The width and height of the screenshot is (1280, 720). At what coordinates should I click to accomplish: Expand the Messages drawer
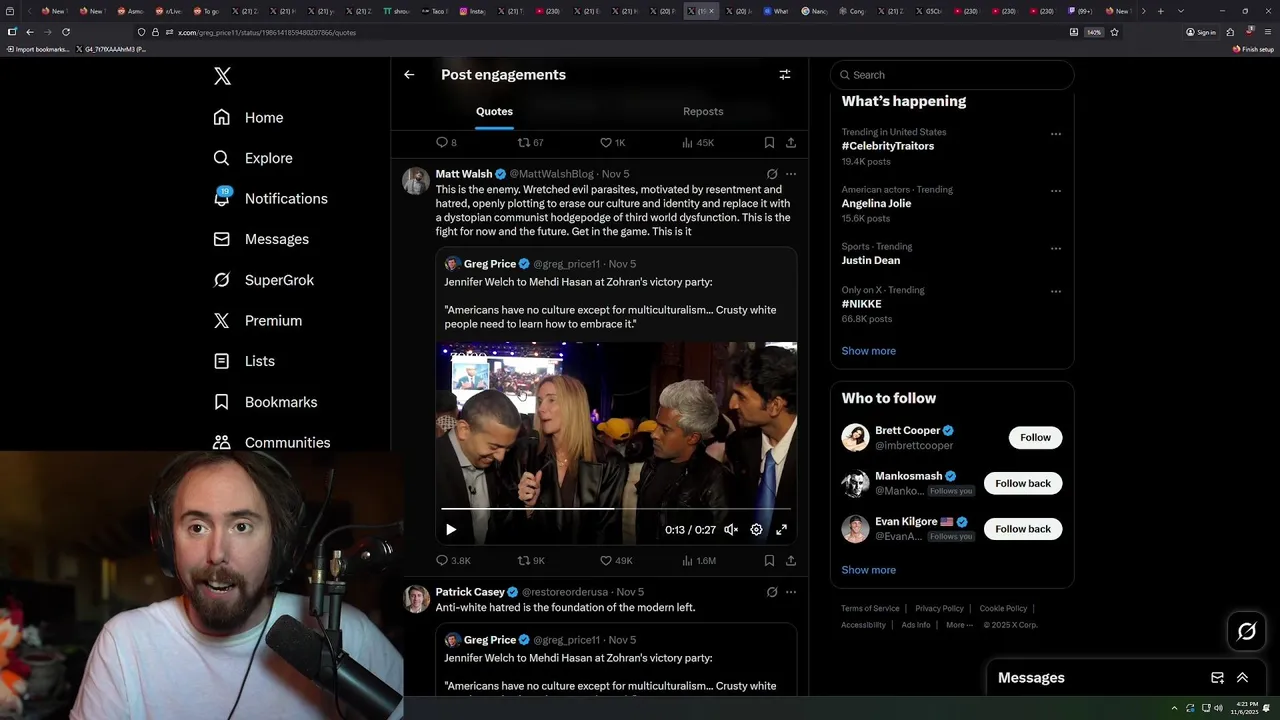click(x=1242, y=678)
